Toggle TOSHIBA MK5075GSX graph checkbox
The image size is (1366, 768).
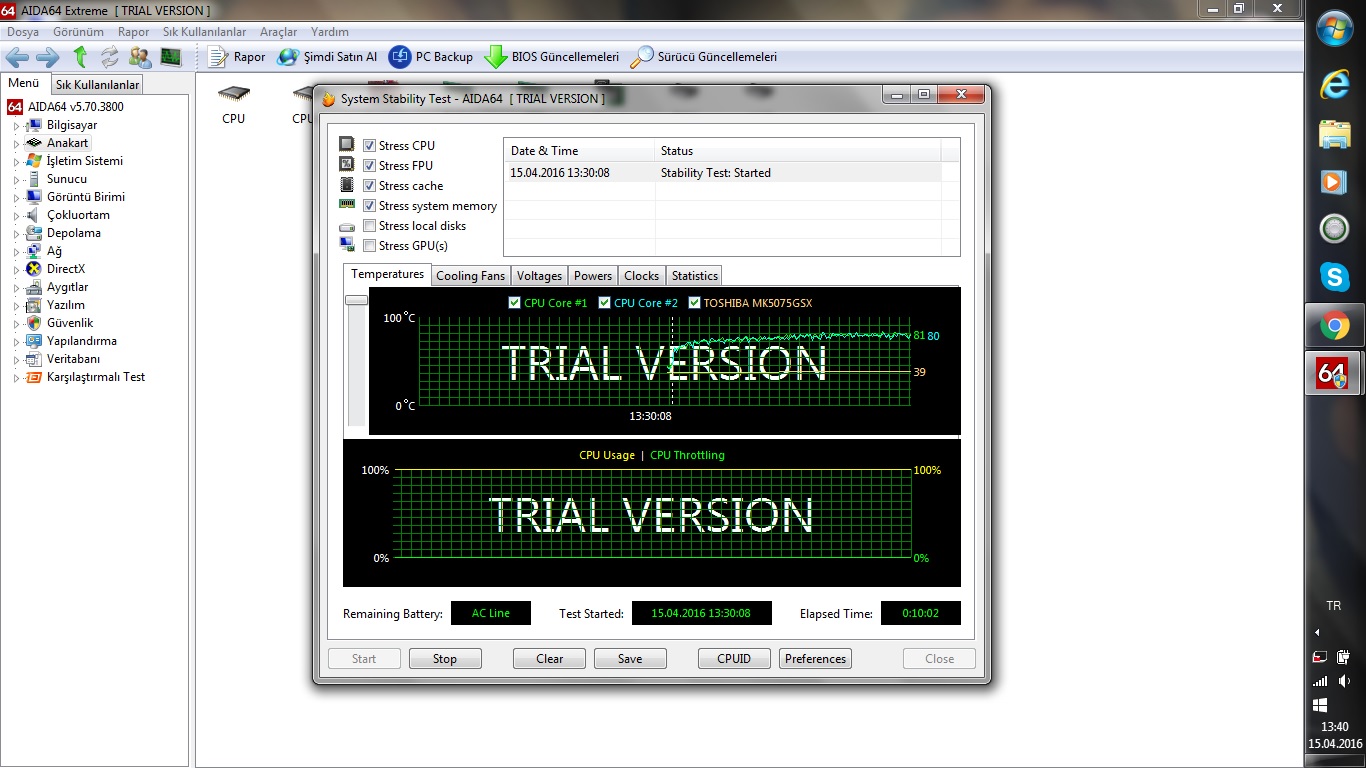point(694,303)
